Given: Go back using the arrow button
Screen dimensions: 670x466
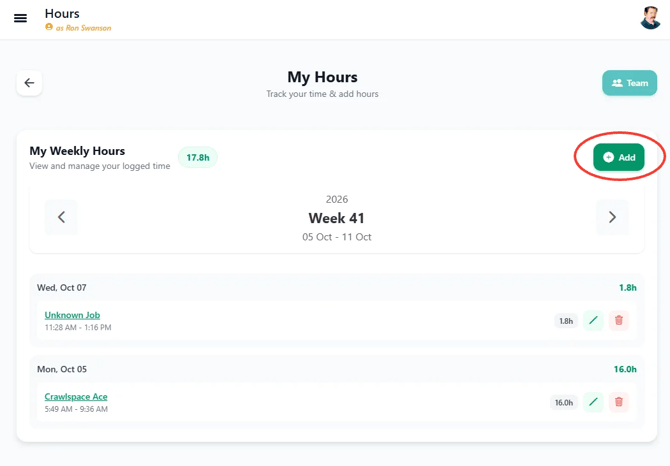Looking at the screenshot, I should [29, 83].
